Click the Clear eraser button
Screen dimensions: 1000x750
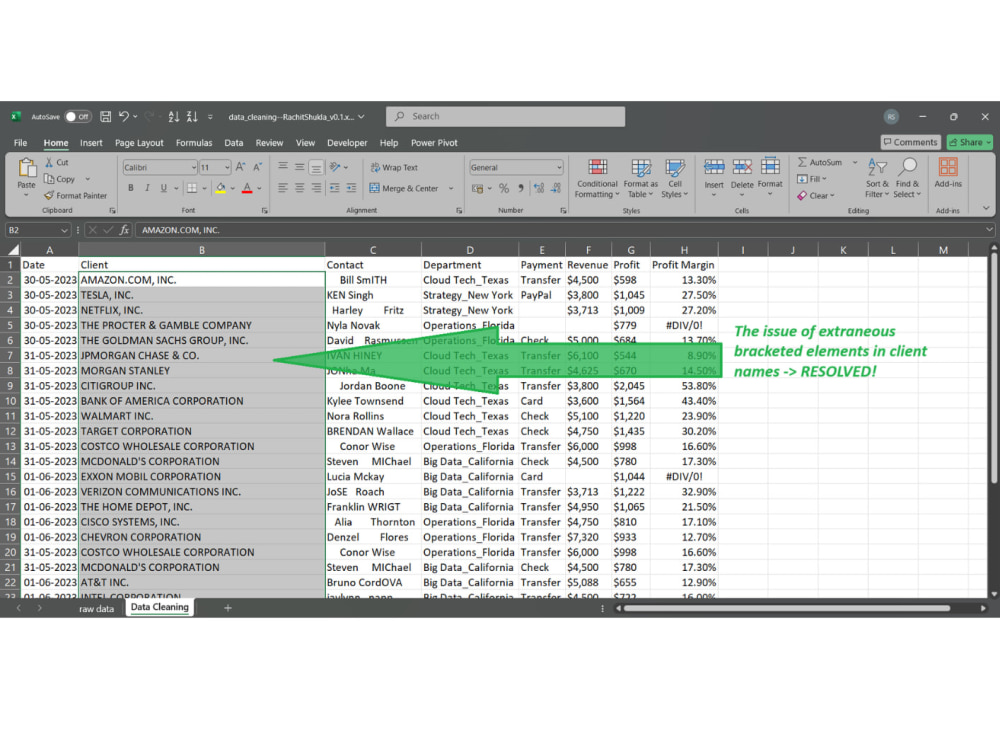click(815, 196)
